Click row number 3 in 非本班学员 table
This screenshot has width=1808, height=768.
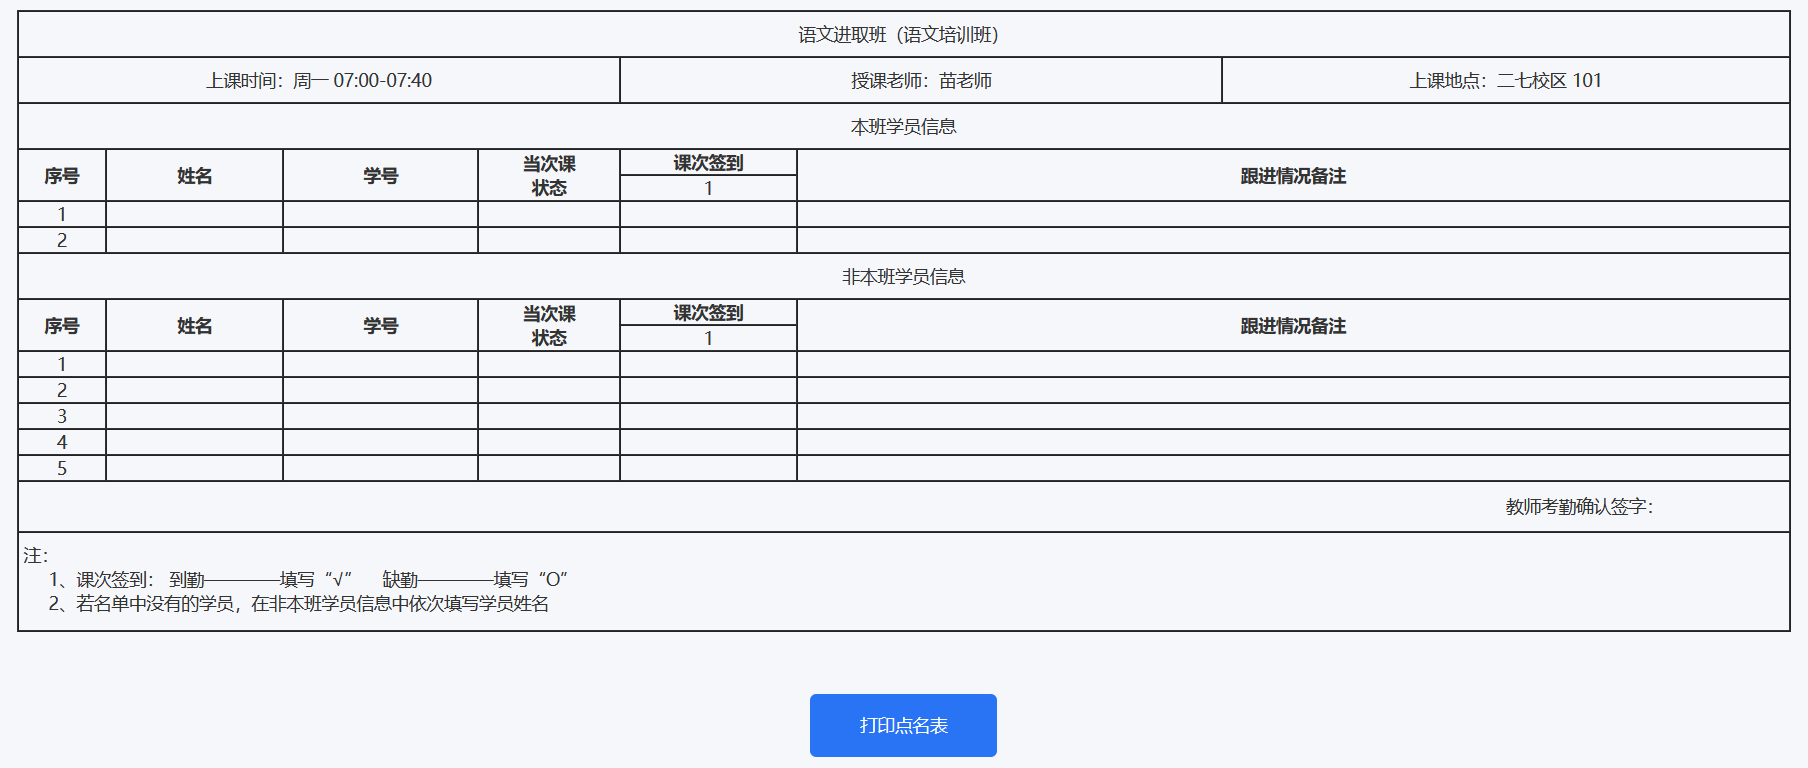[x=62, y=416]
